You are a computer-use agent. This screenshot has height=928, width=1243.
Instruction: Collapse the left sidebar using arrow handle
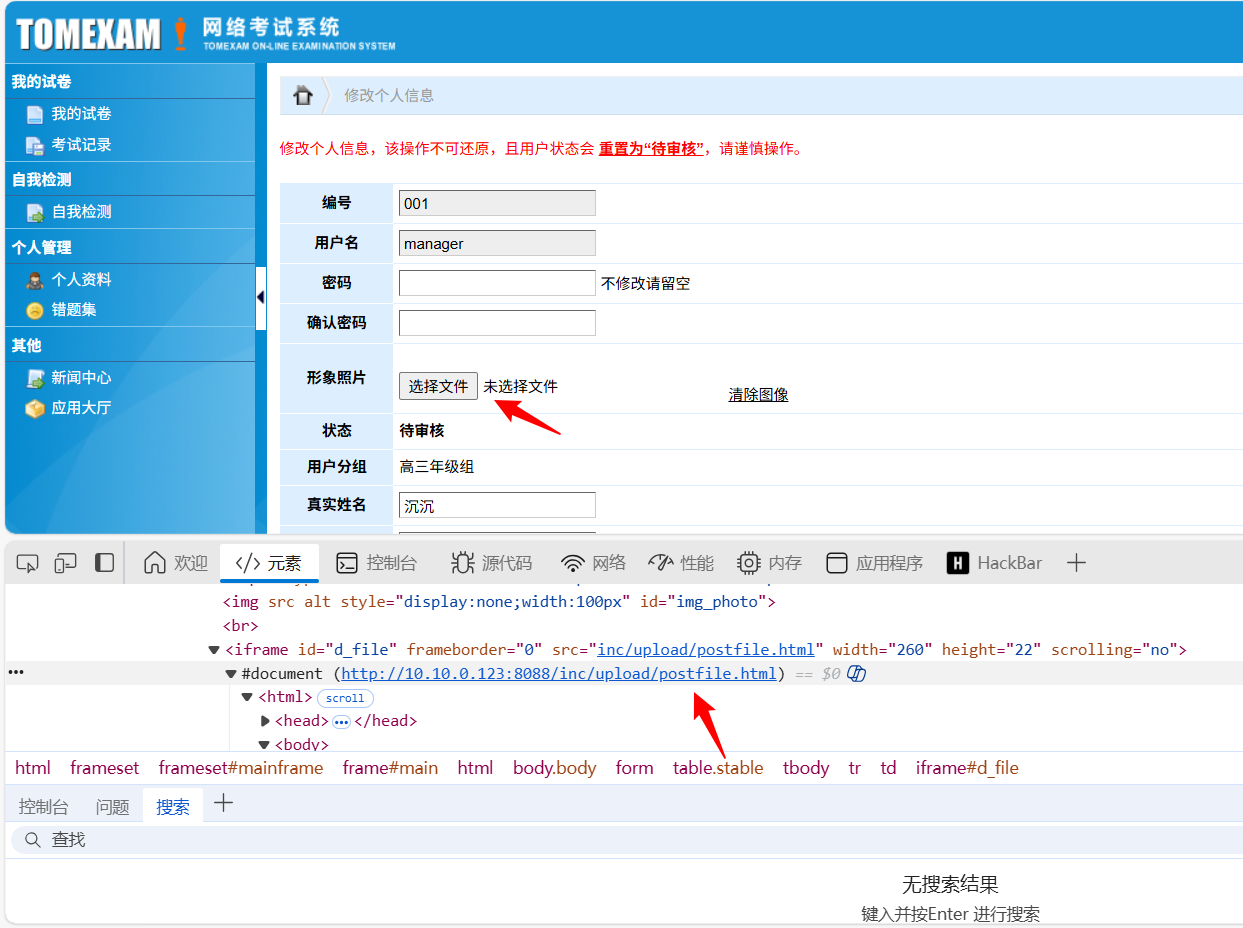261,298
